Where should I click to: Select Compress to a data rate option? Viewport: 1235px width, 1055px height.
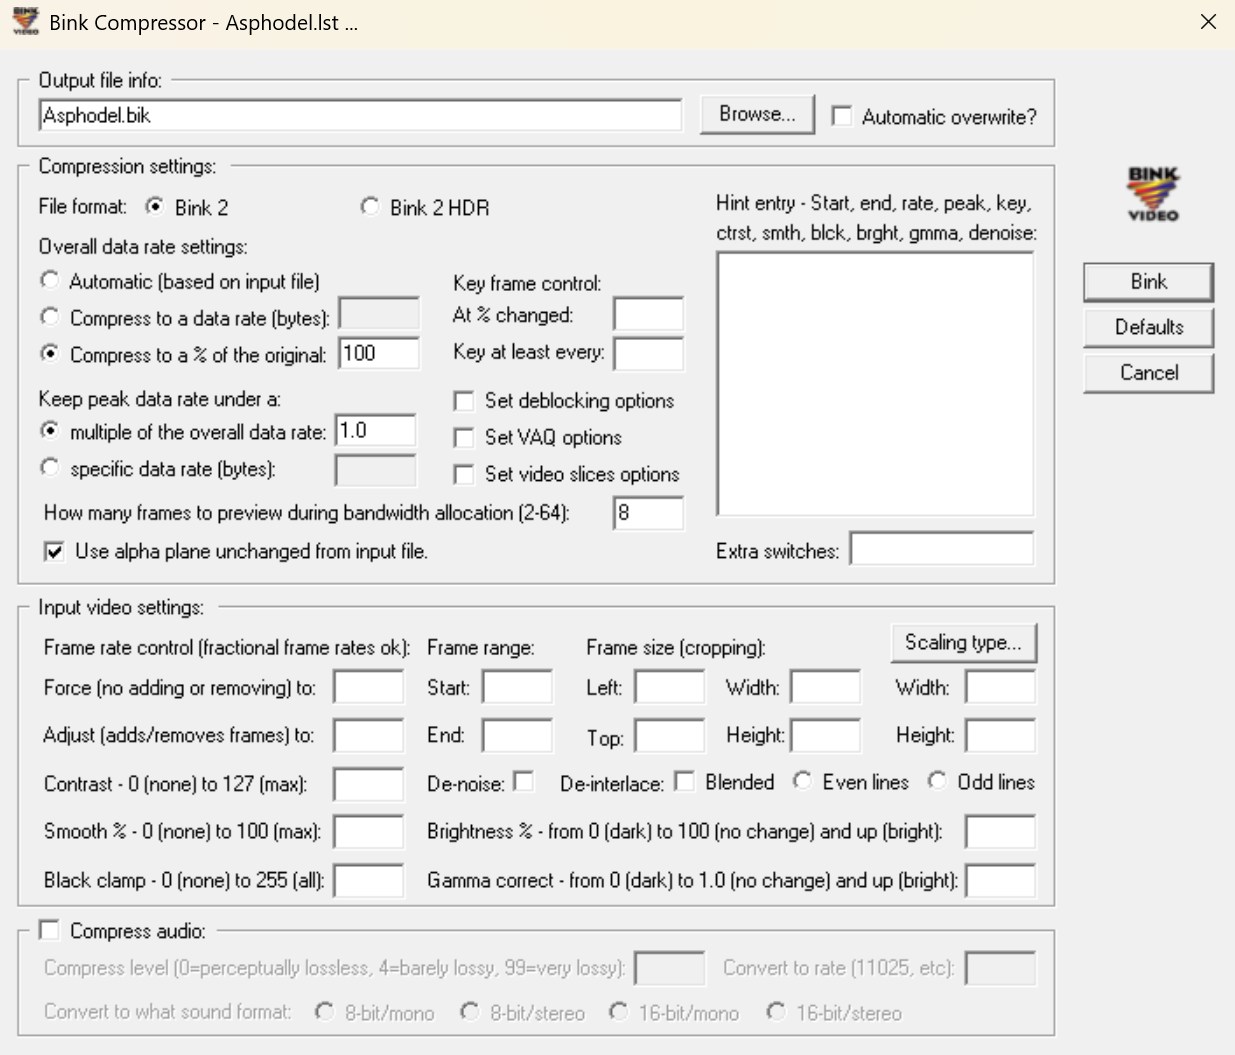pyautogui.click(x=50, y=317)
